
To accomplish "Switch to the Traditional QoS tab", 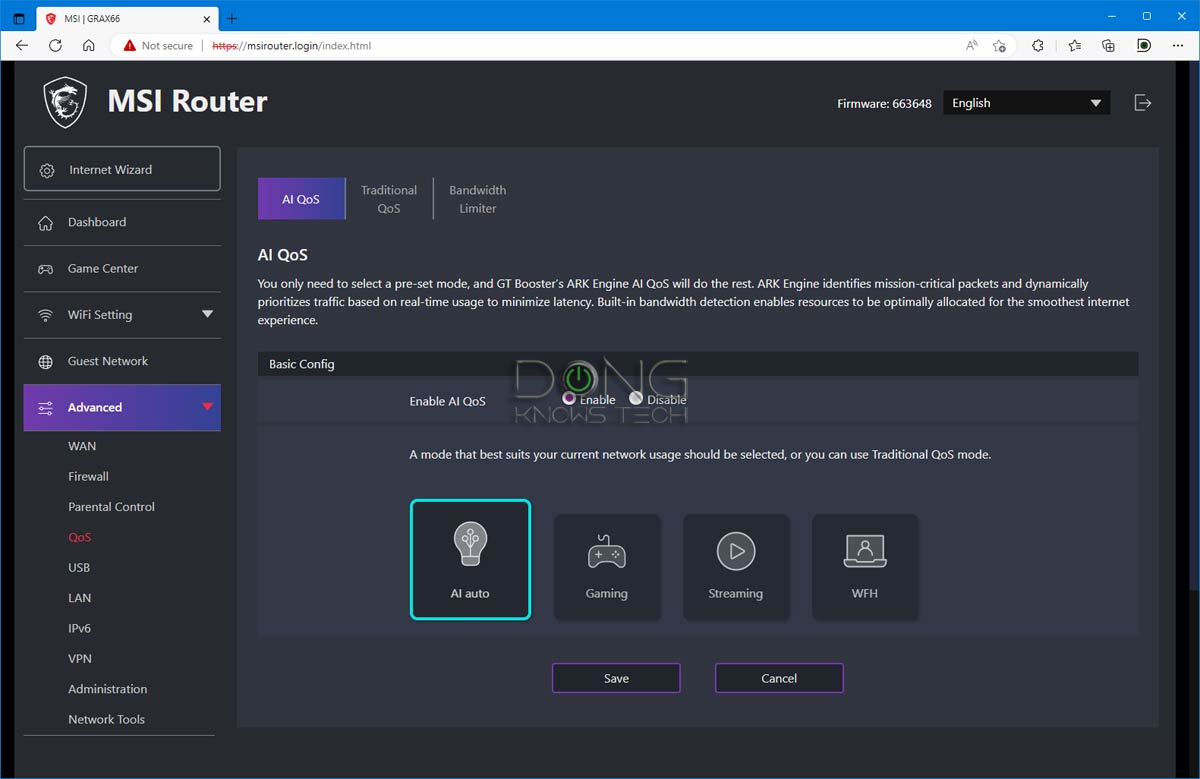I will coord(389,199).
